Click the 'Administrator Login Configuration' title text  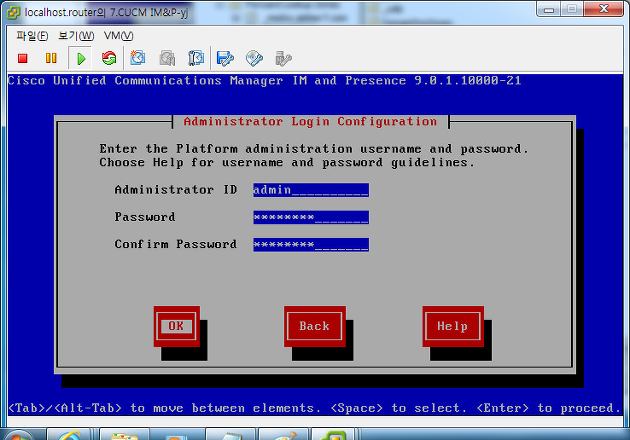click(x=310, y=121)
